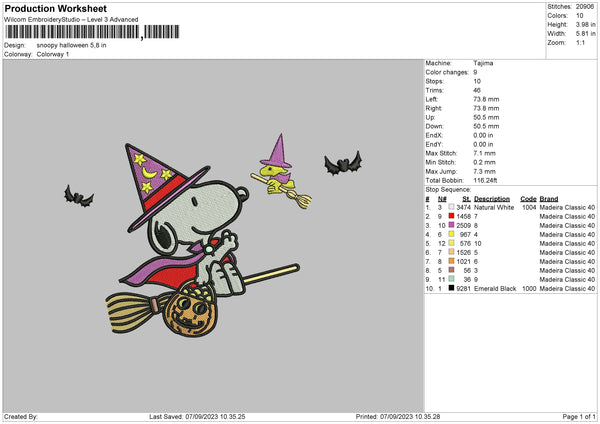Image resolution: width=600 pixels, height=424 pixels.
Task: Click the light orange swatch in stop 6
Action: (x=451, y=252)
